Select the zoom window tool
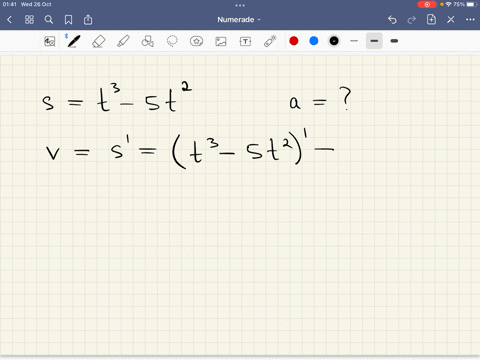480x360 pixels. point(50,41)
